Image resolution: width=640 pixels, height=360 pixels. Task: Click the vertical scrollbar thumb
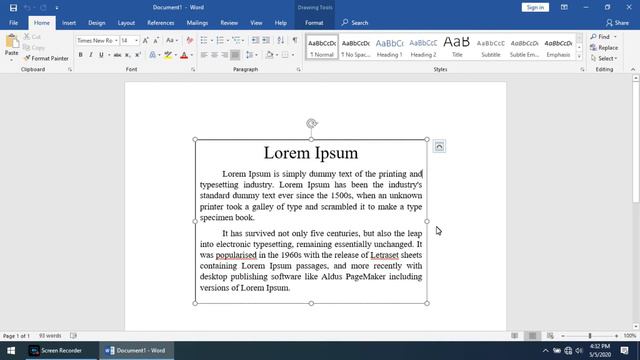tap(636, 143)
